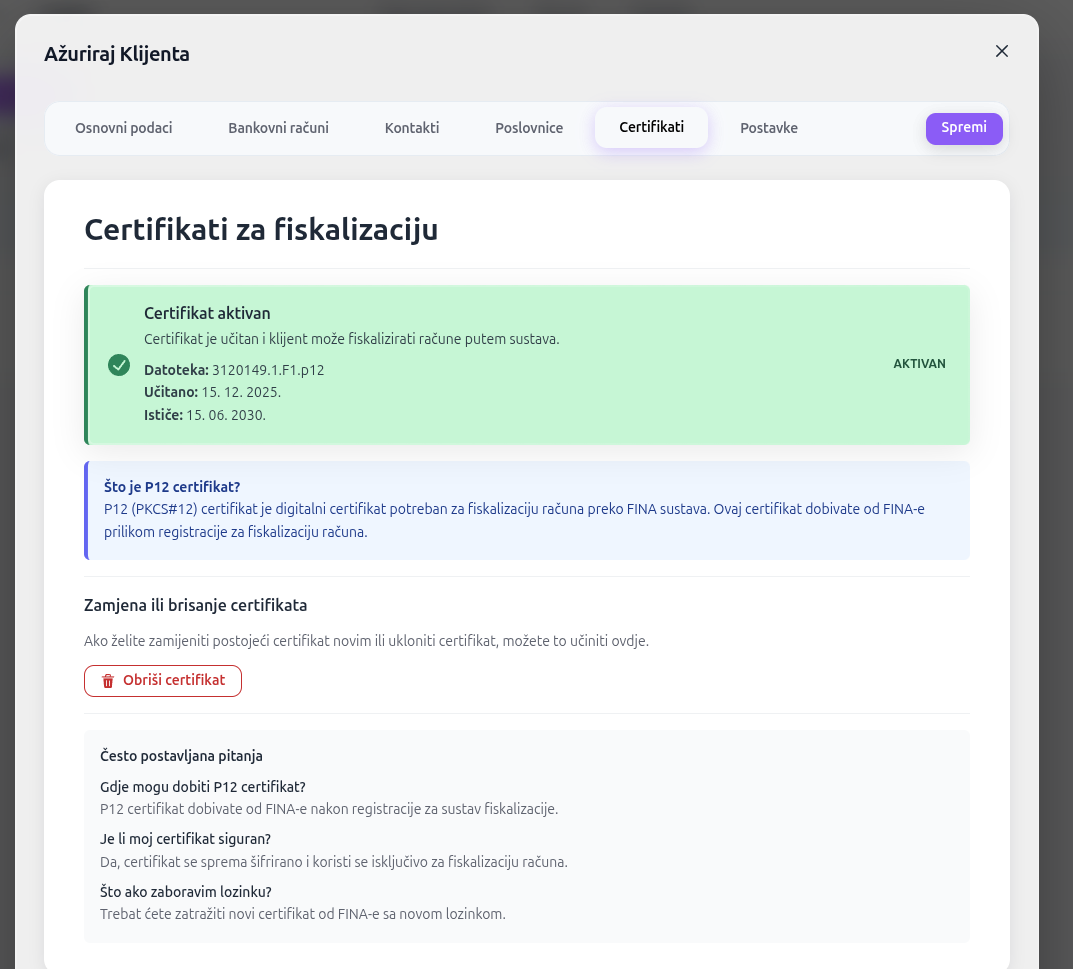Click the Je li moj certifikat siguran? question
This screenshot has width=1073, height=969.
pyautogui.click(x=186, y=839)
